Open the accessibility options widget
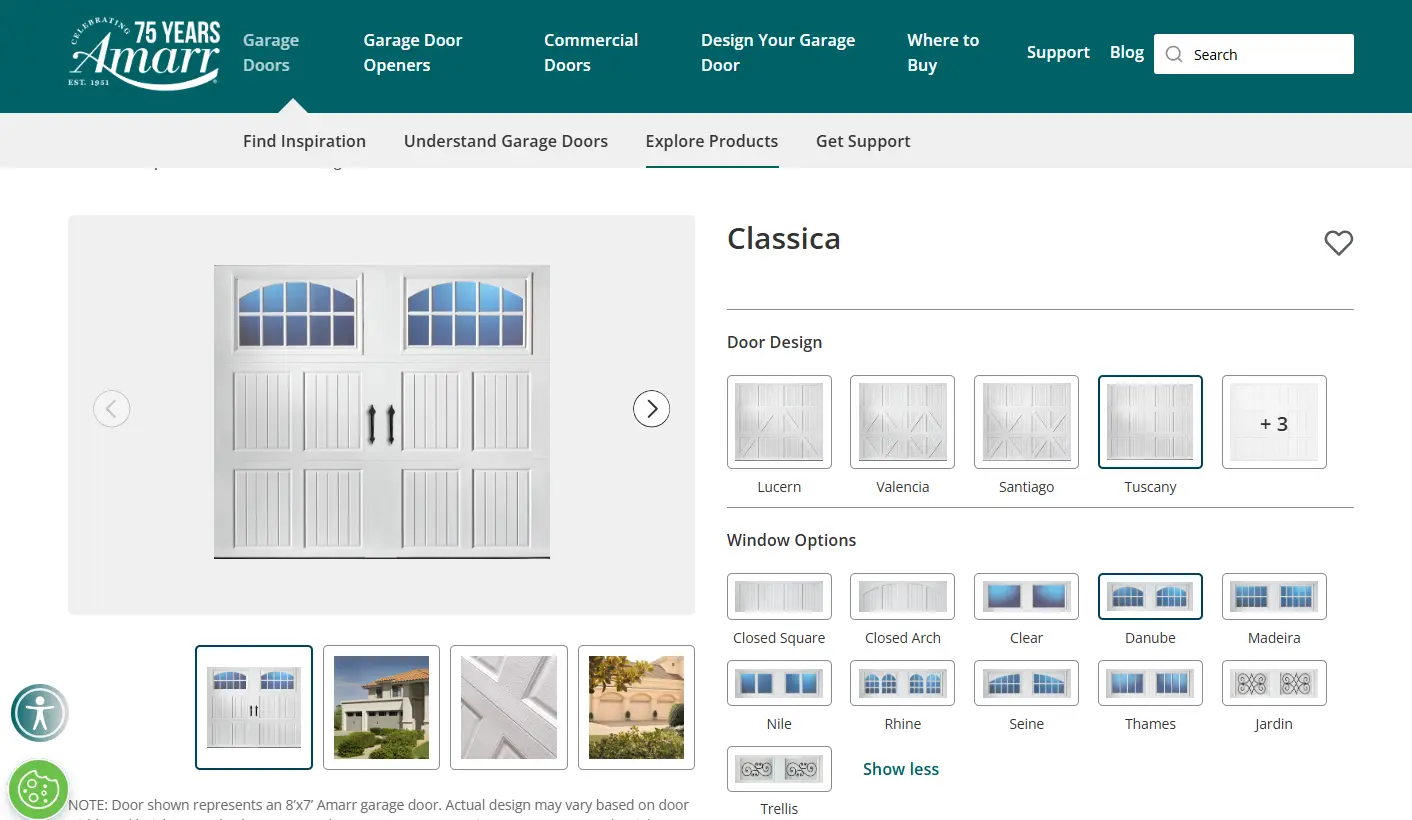This screenshot has height=820, width=1412. click(39, 712)
